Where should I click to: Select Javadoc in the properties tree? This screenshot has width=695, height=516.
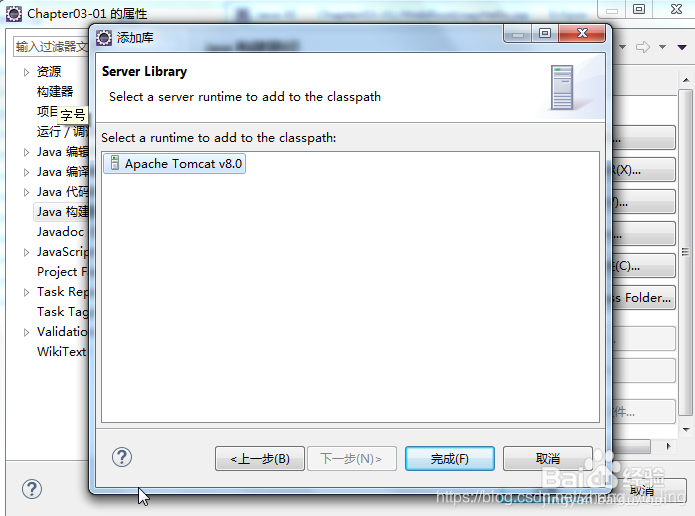point(60,232)
